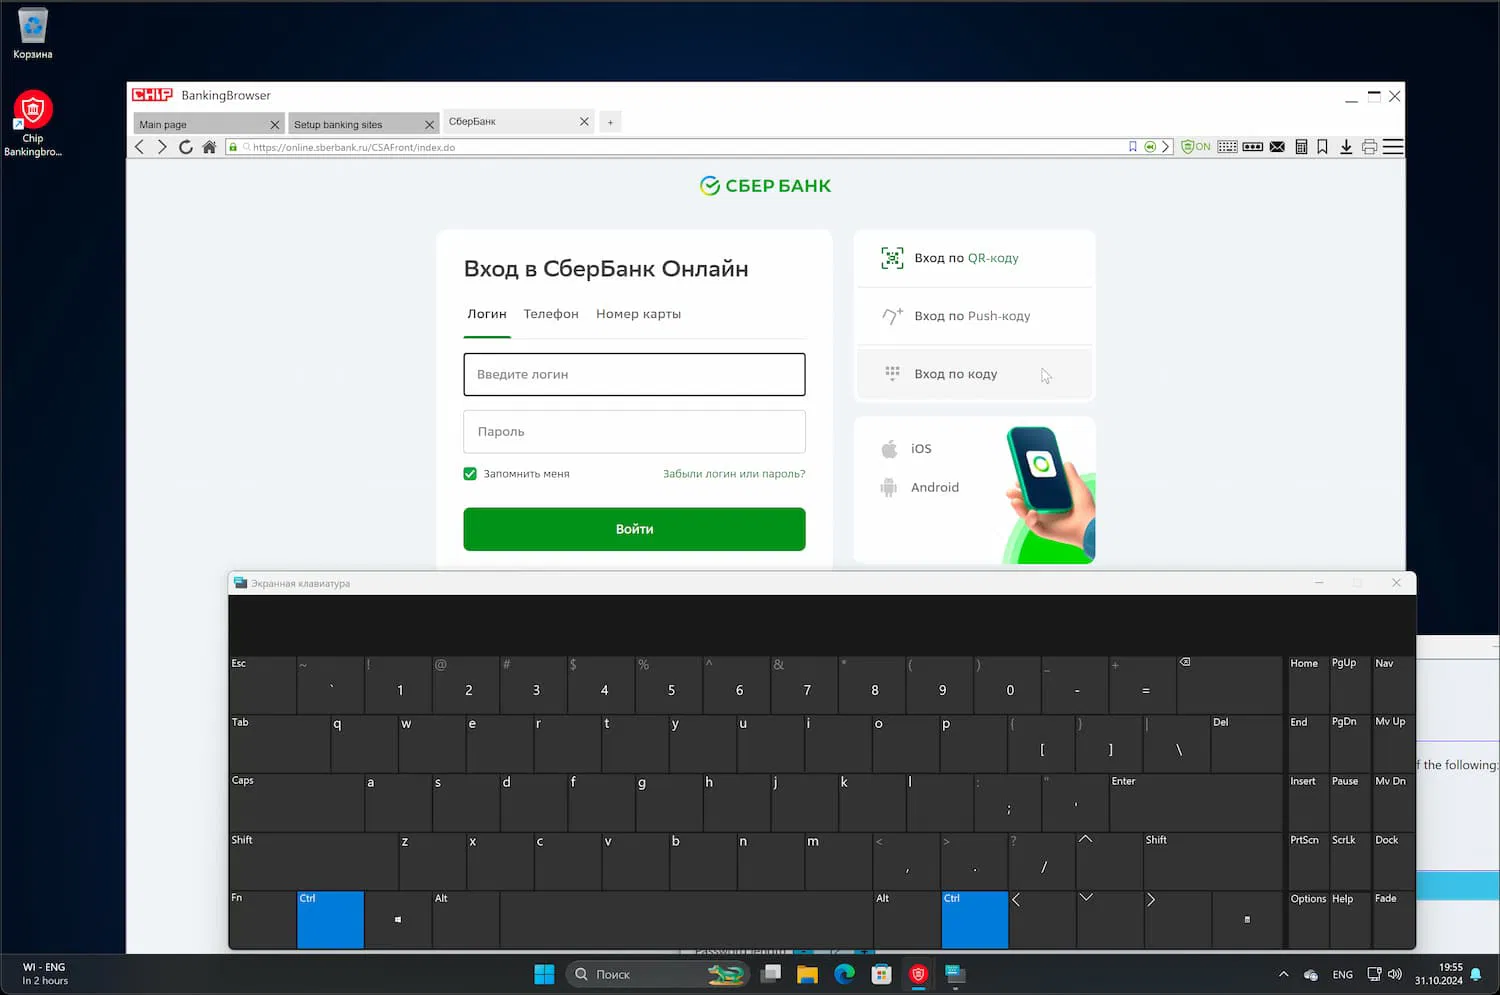
Task: Open the Android app link
Action: (x=920, y=488)
